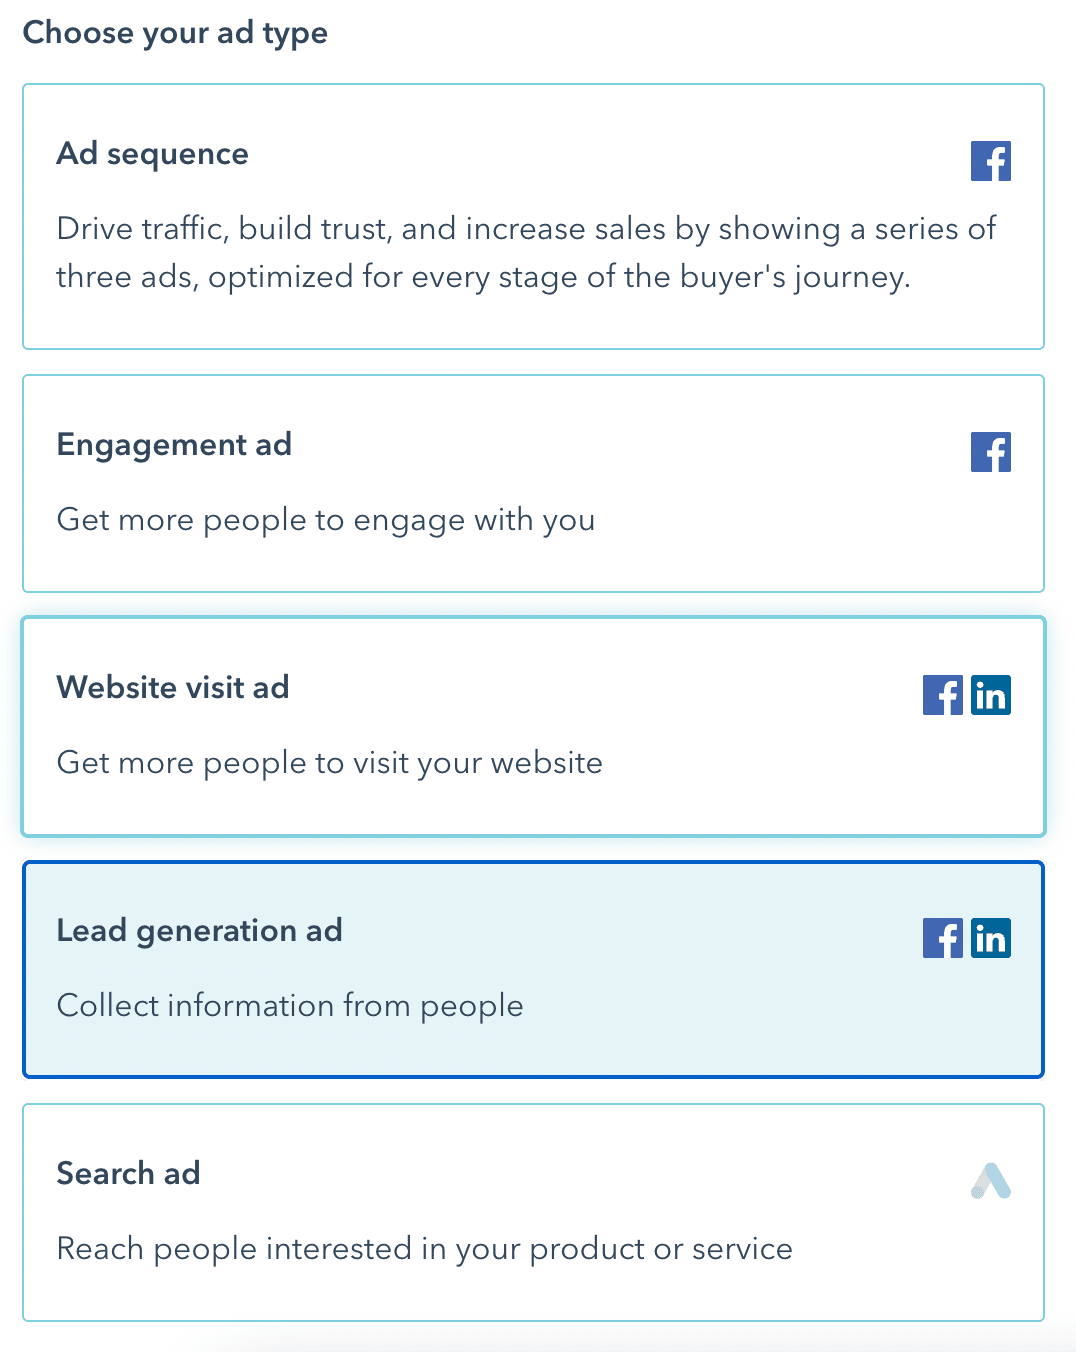Select the Lead generation ad title
This screenshot has height=1352, width=1076.
click(199, 931)
